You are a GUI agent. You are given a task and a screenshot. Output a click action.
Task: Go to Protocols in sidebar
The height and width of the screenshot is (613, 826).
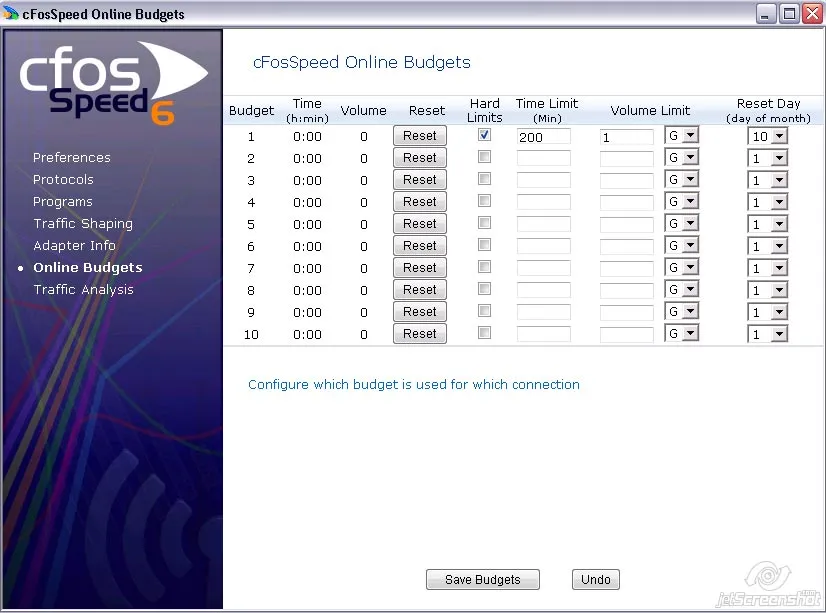point(63,180)
